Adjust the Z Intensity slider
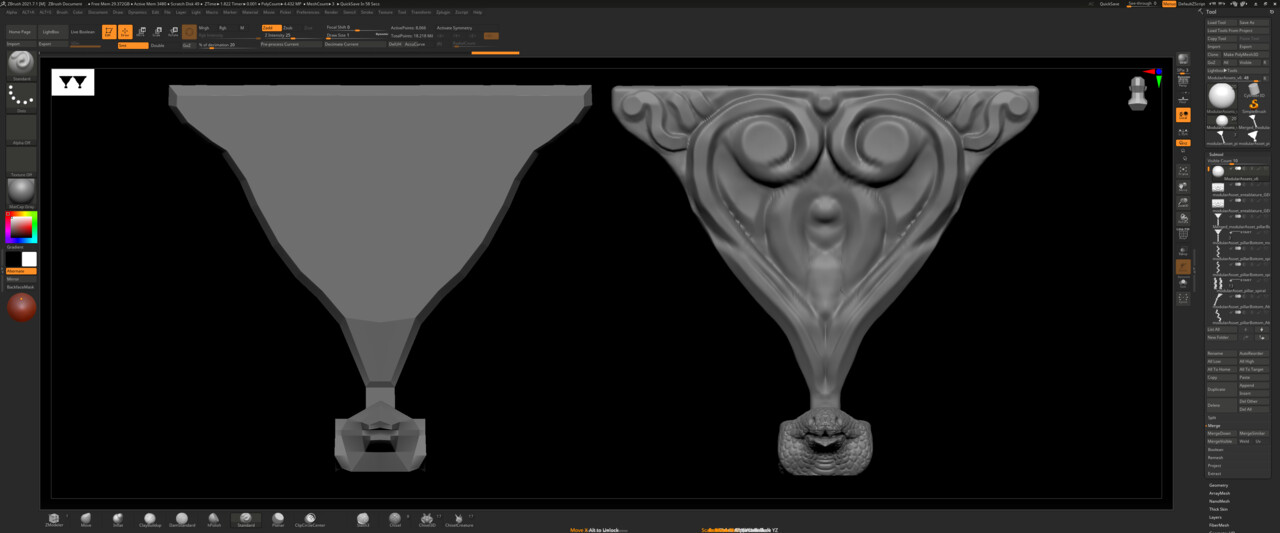The height and width of the screenshot is (533, 1280). 291,35
